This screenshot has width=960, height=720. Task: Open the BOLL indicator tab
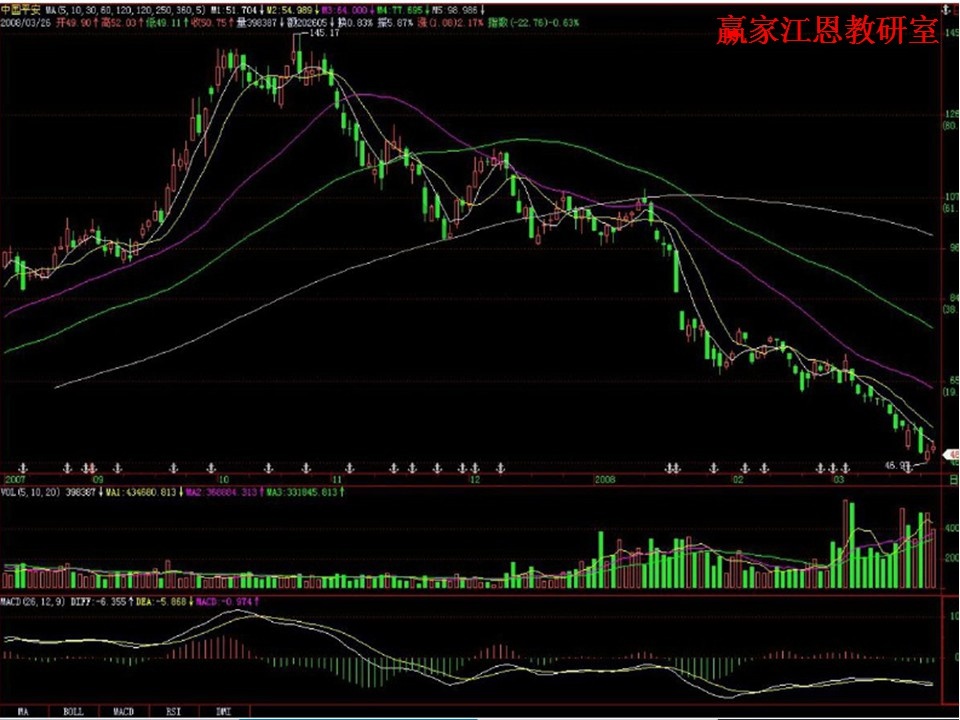click(73, 711)
